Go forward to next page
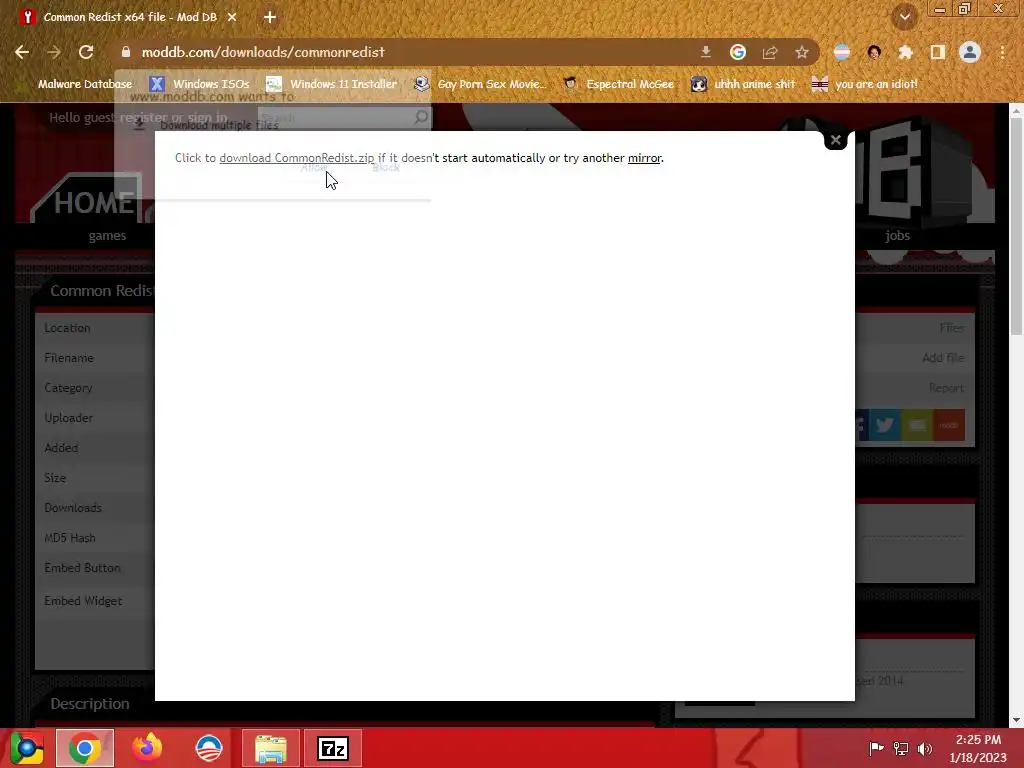Viewport: 1024px width, 768px height. pos(54,52)
